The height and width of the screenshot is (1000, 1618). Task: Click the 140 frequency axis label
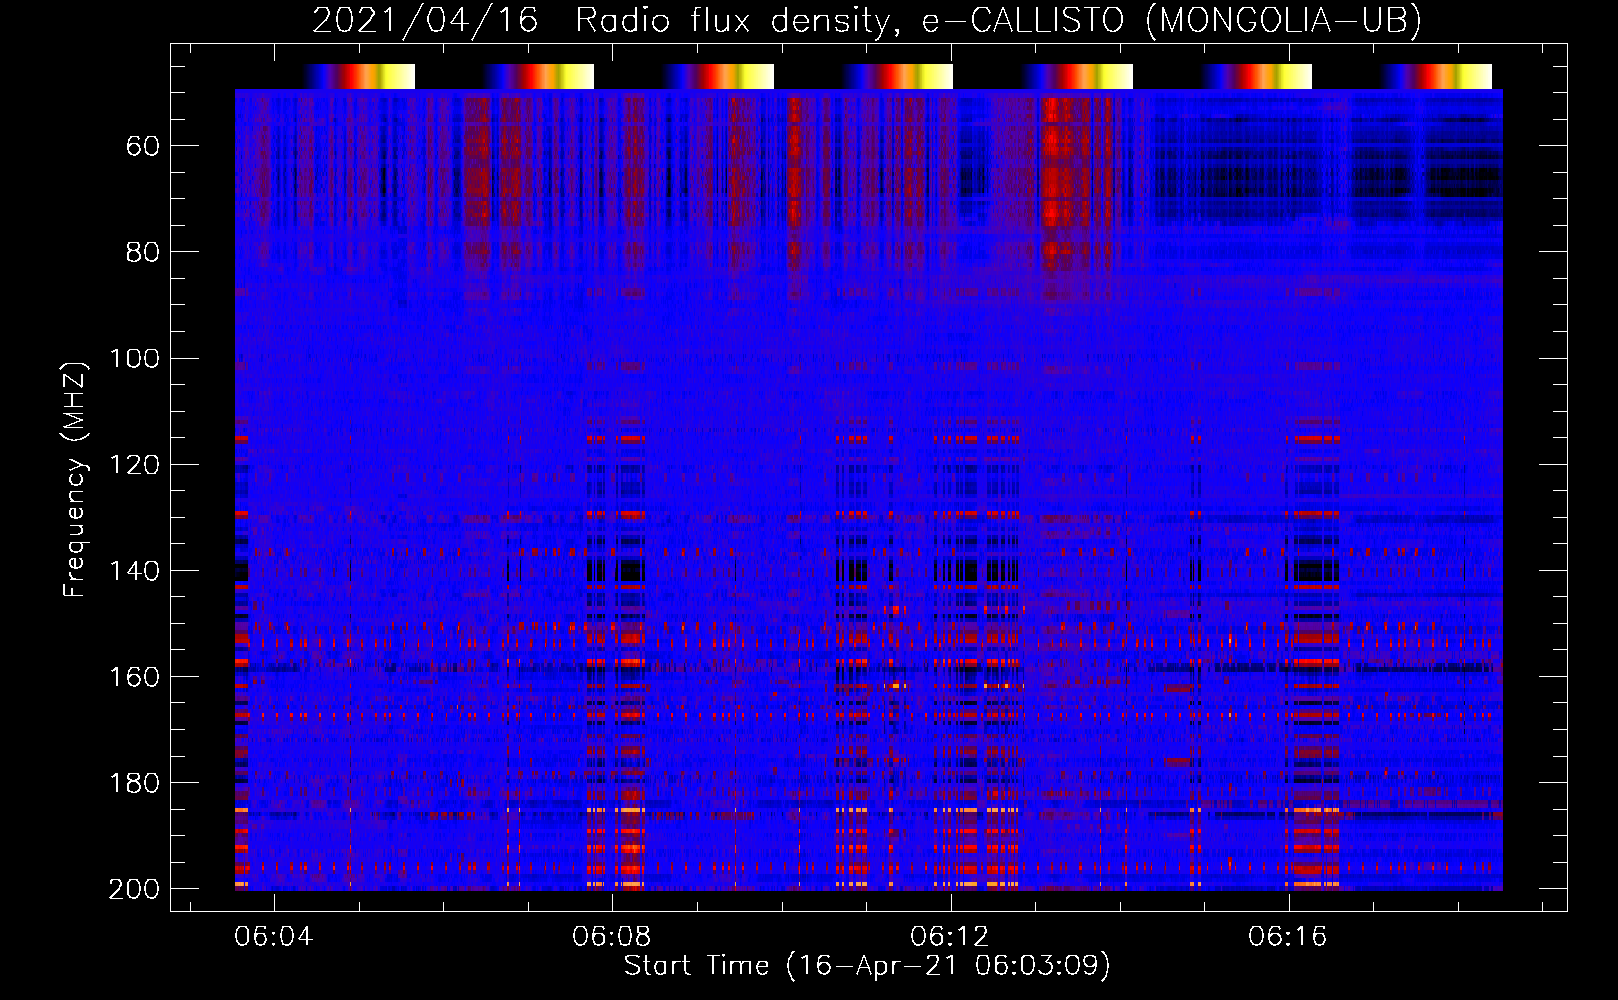pyautogui.click(x=134, y=571)
